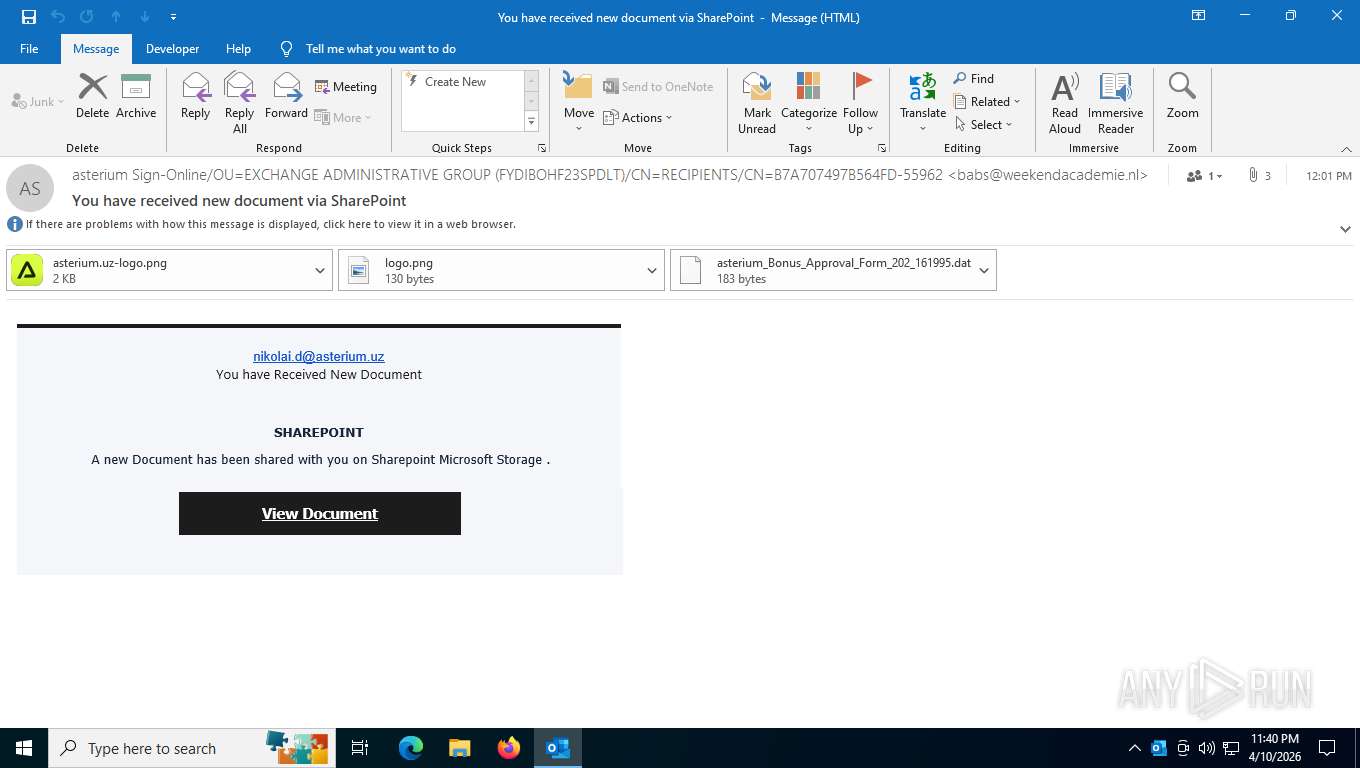Click the Undo arrow in title bar

pyautogui.click(x=58, y=17)
